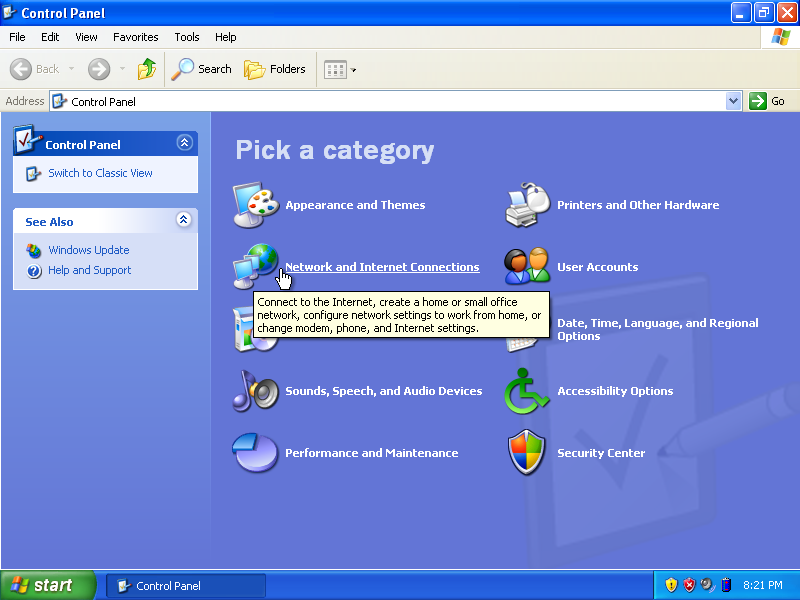Open the View menu
Image resolution: width=800 pixels, height=600 pixels.
[86, 37]
